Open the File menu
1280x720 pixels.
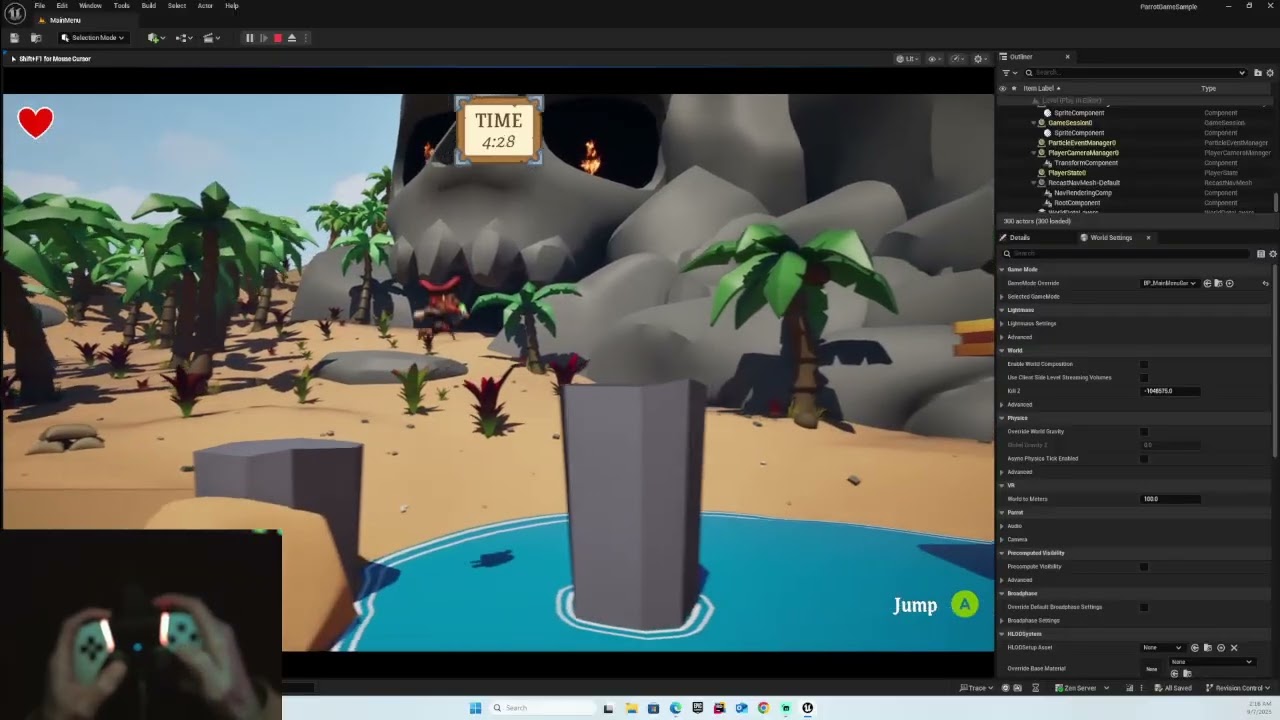click(40, 6)
